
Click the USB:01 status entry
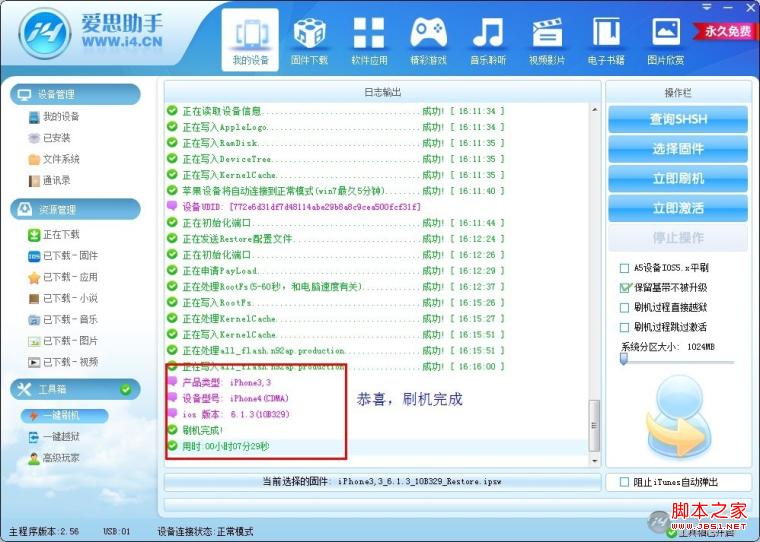click(x=116, y=531)
